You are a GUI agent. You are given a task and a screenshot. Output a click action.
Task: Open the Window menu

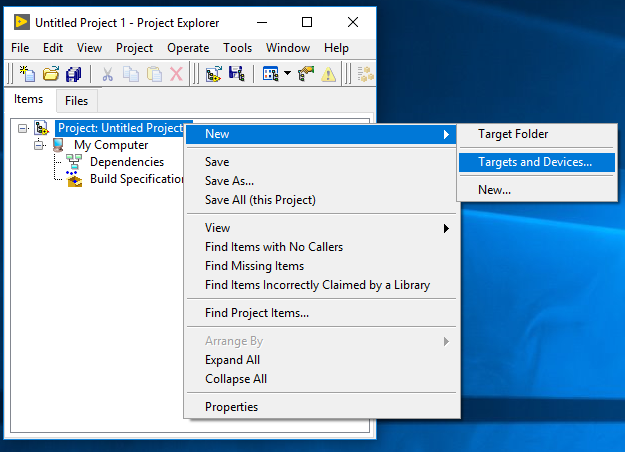pyautogui.click(x=288, y=48)
